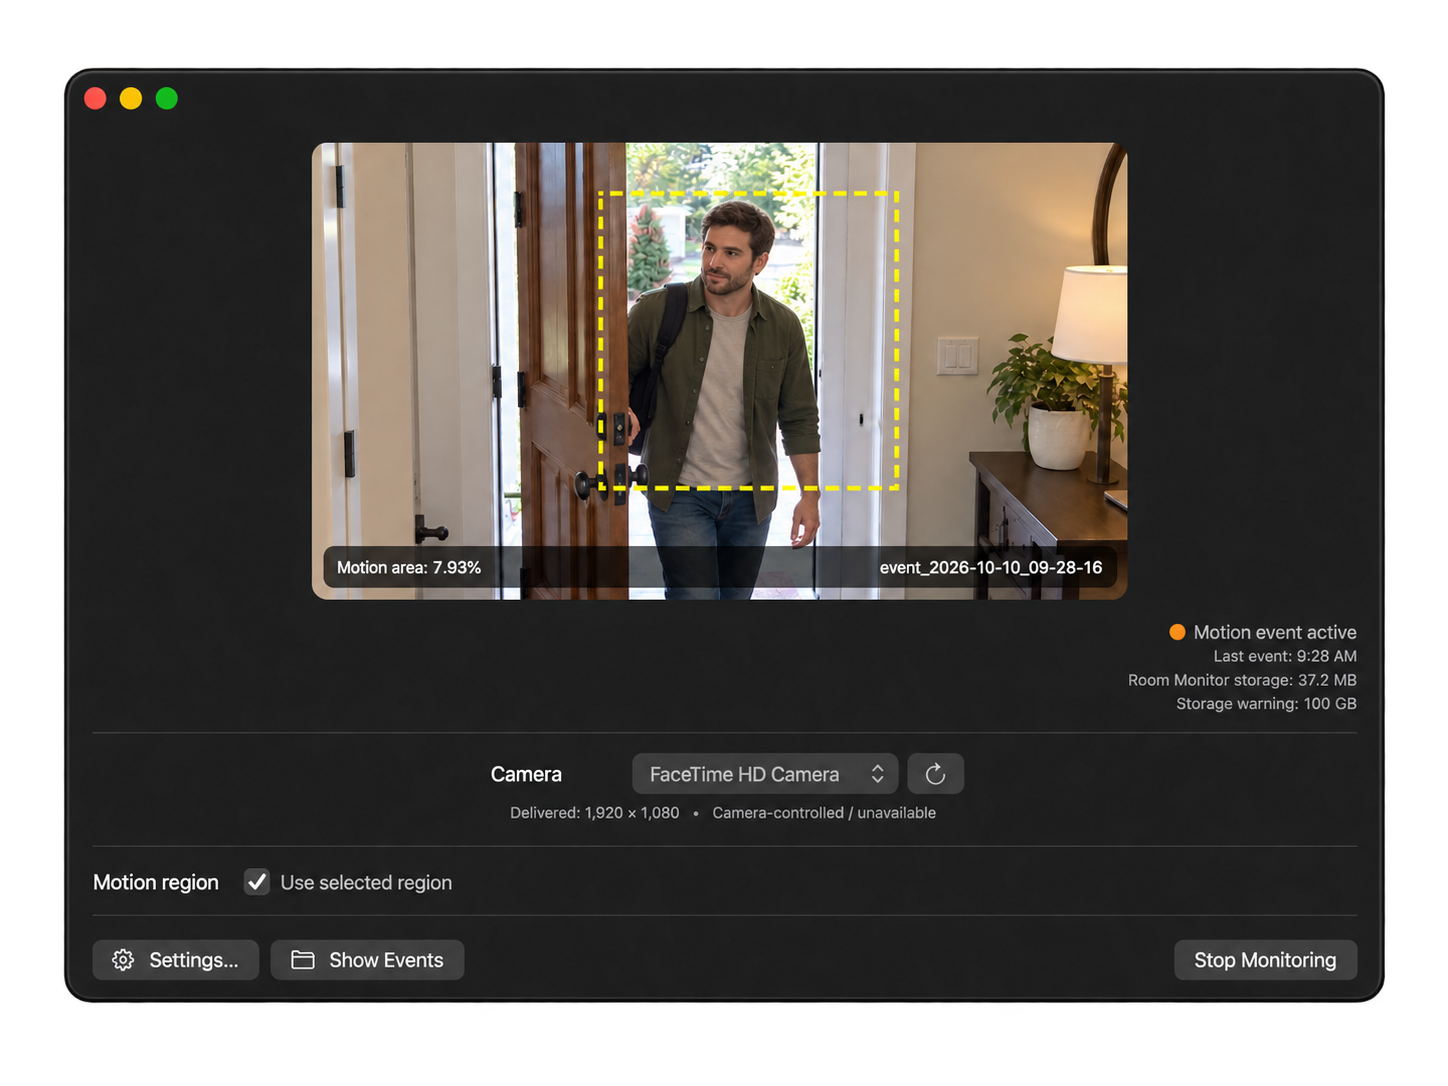Click the Last event: 9:28 AM text

click(x=1285, y=656)
